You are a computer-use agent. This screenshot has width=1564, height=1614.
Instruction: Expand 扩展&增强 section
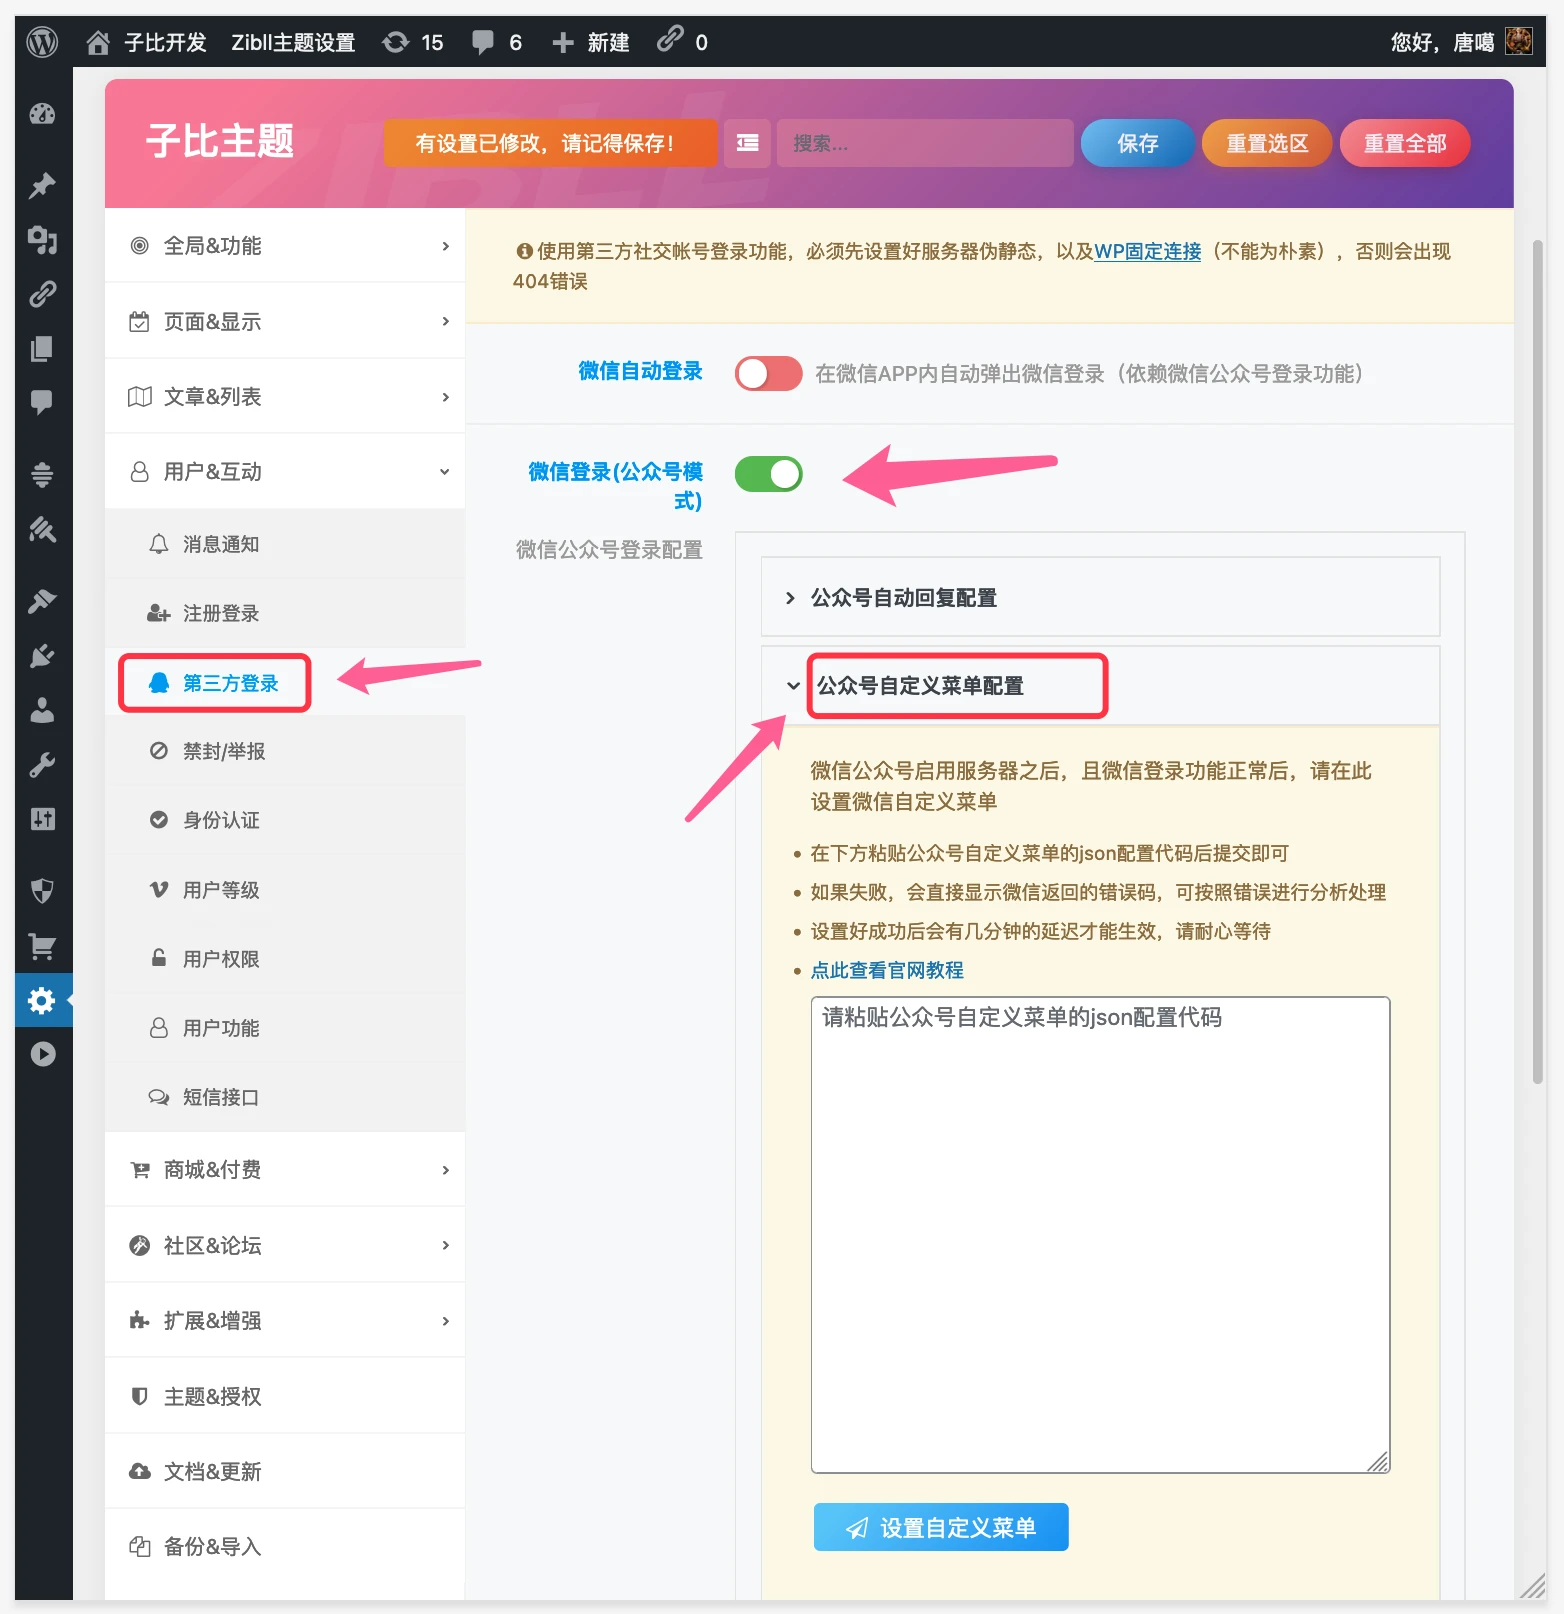(285, 1320)
